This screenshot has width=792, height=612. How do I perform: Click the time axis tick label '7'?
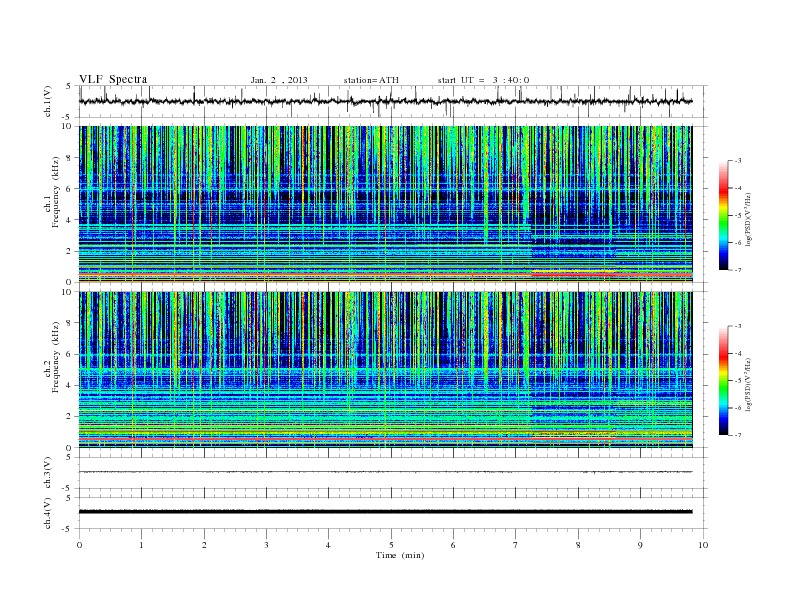click(516, 545)
